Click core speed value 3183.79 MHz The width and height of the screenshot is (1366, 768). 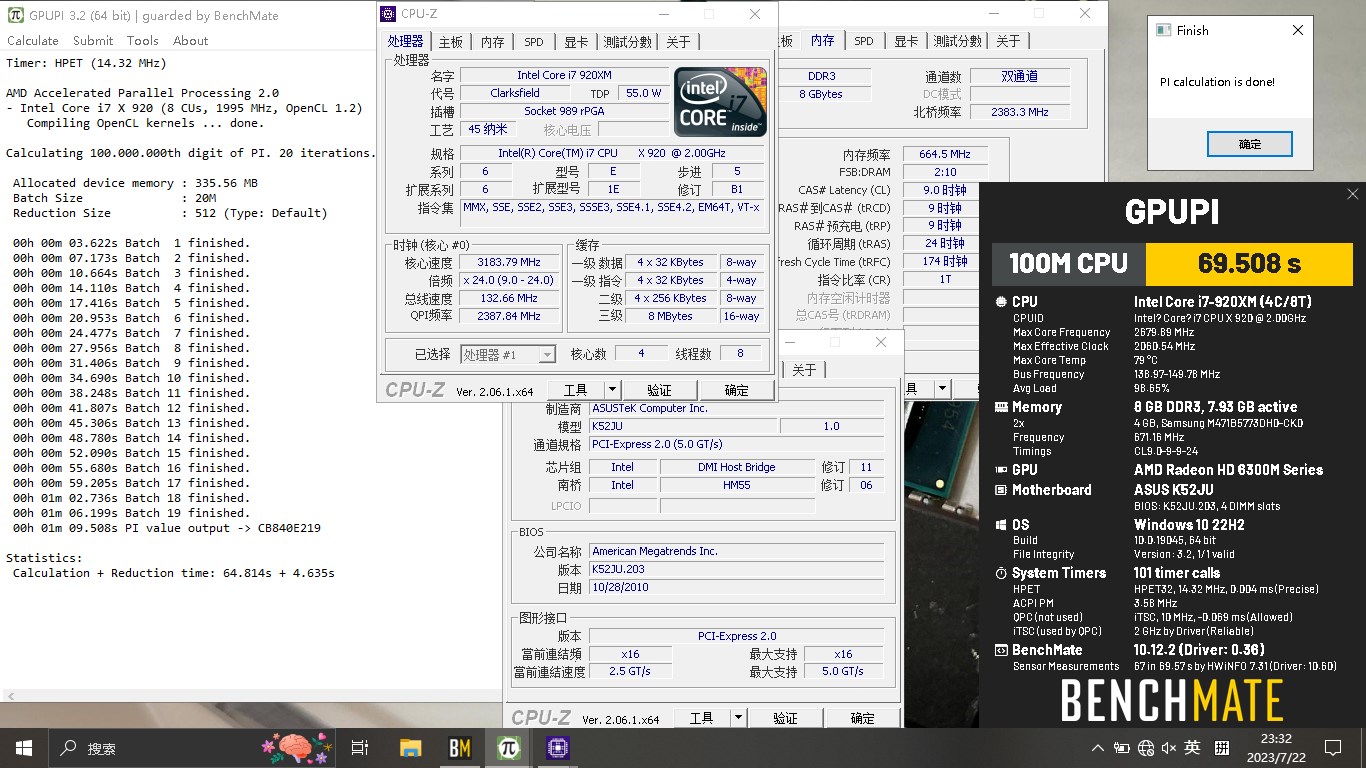(510, 262)
